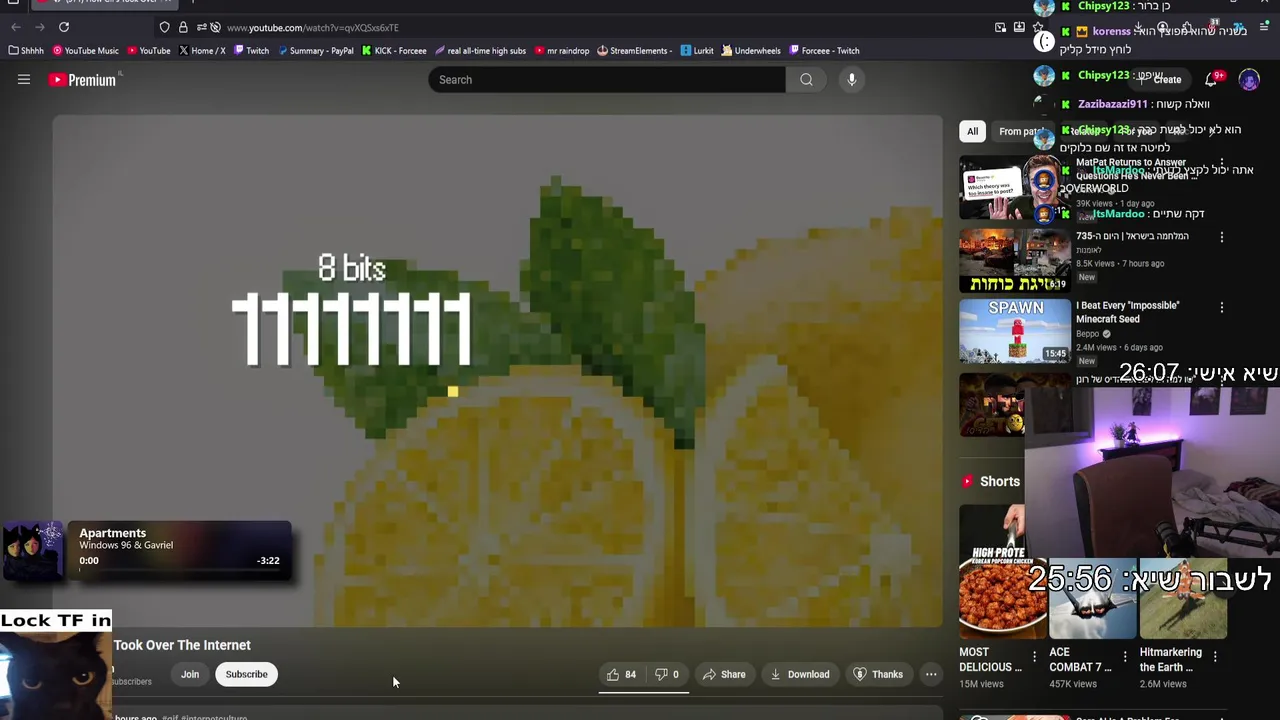Open the notifications bell
Image resolution: width=1280 pixels, height=720 pixels.
1211,79
